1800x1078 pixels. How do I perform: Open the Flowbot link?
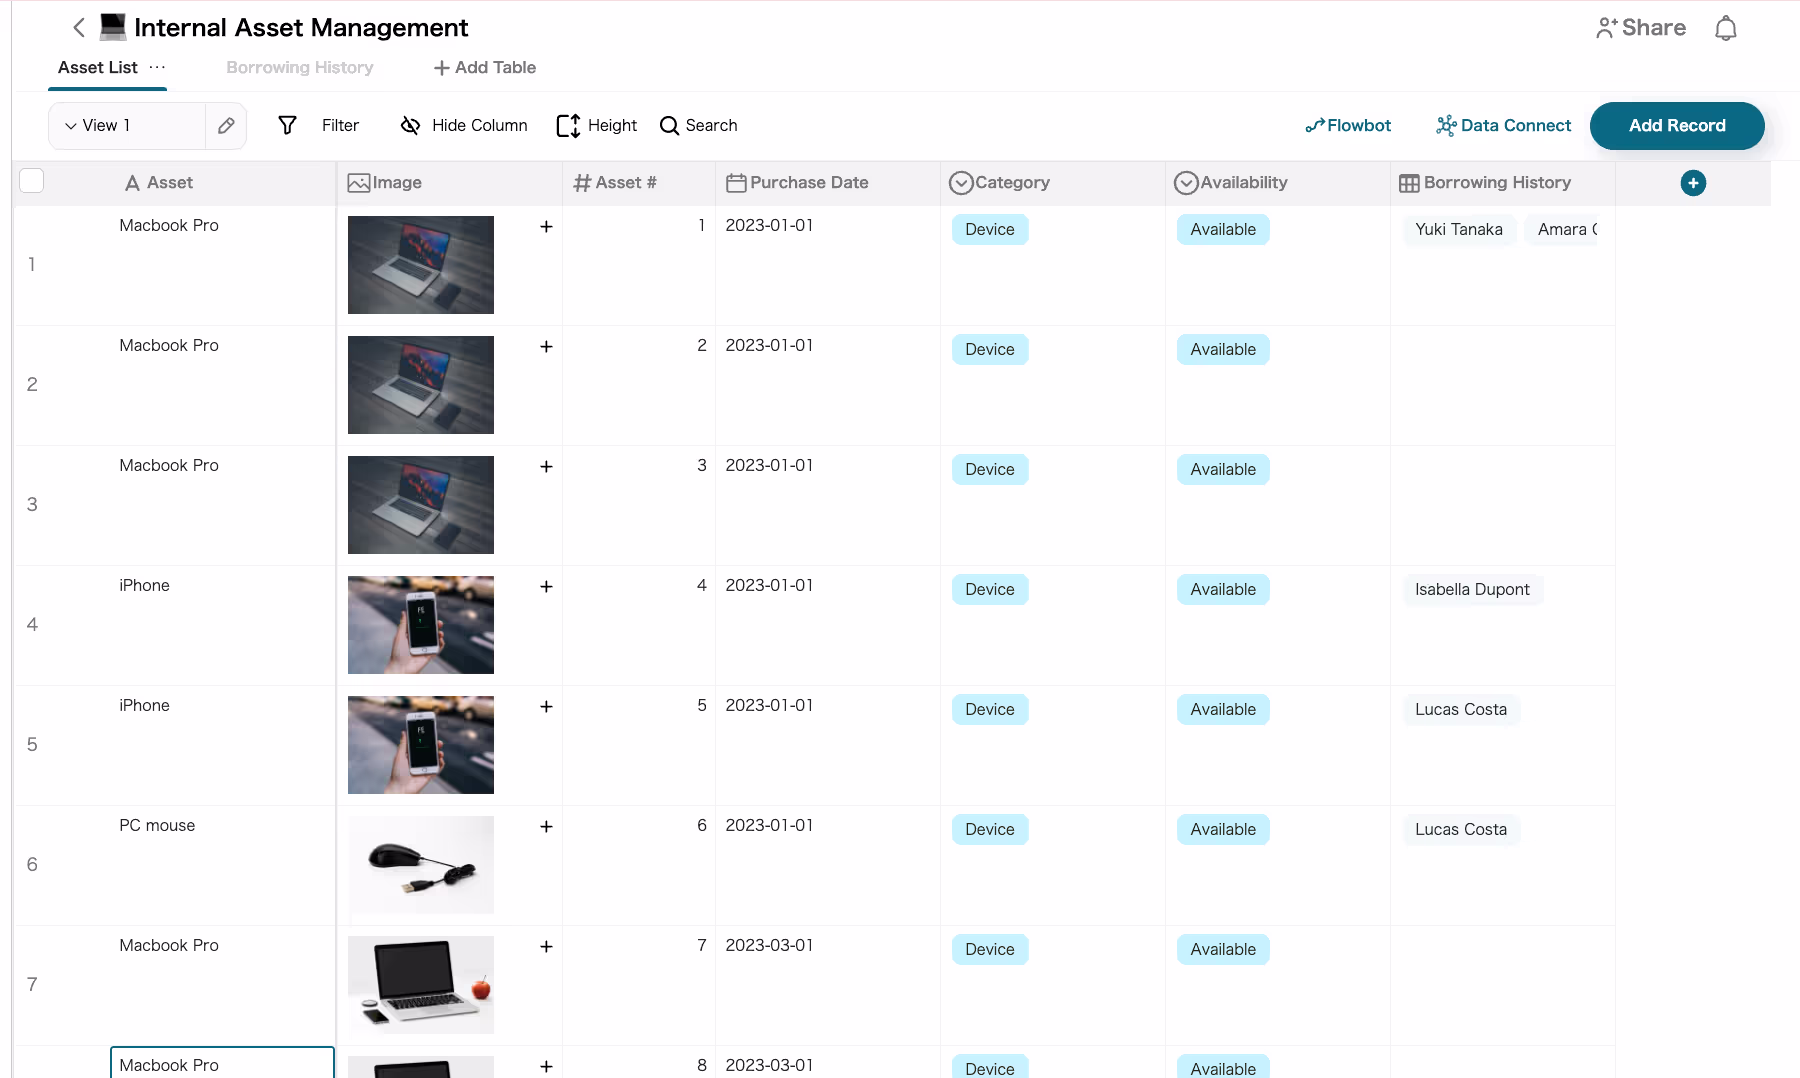tap(1359, 125)
